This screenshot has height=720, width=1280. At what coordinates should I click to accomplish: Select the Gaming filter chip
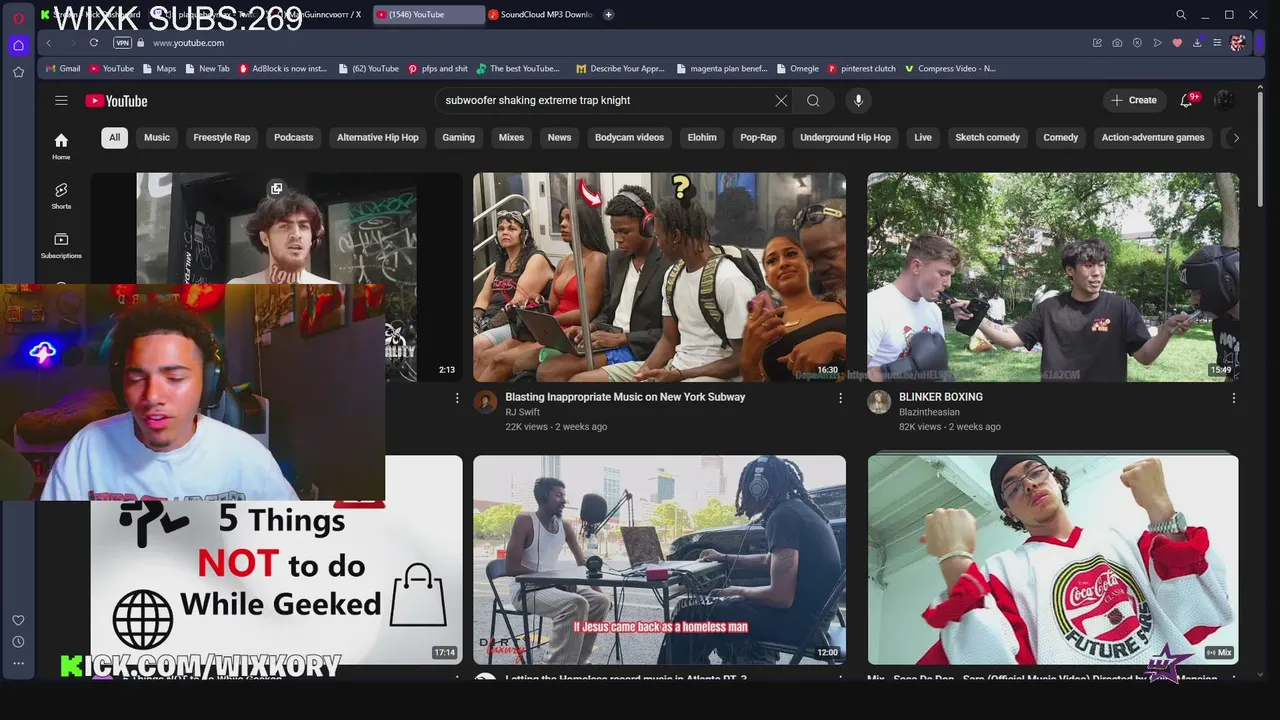tap(459, 138)
